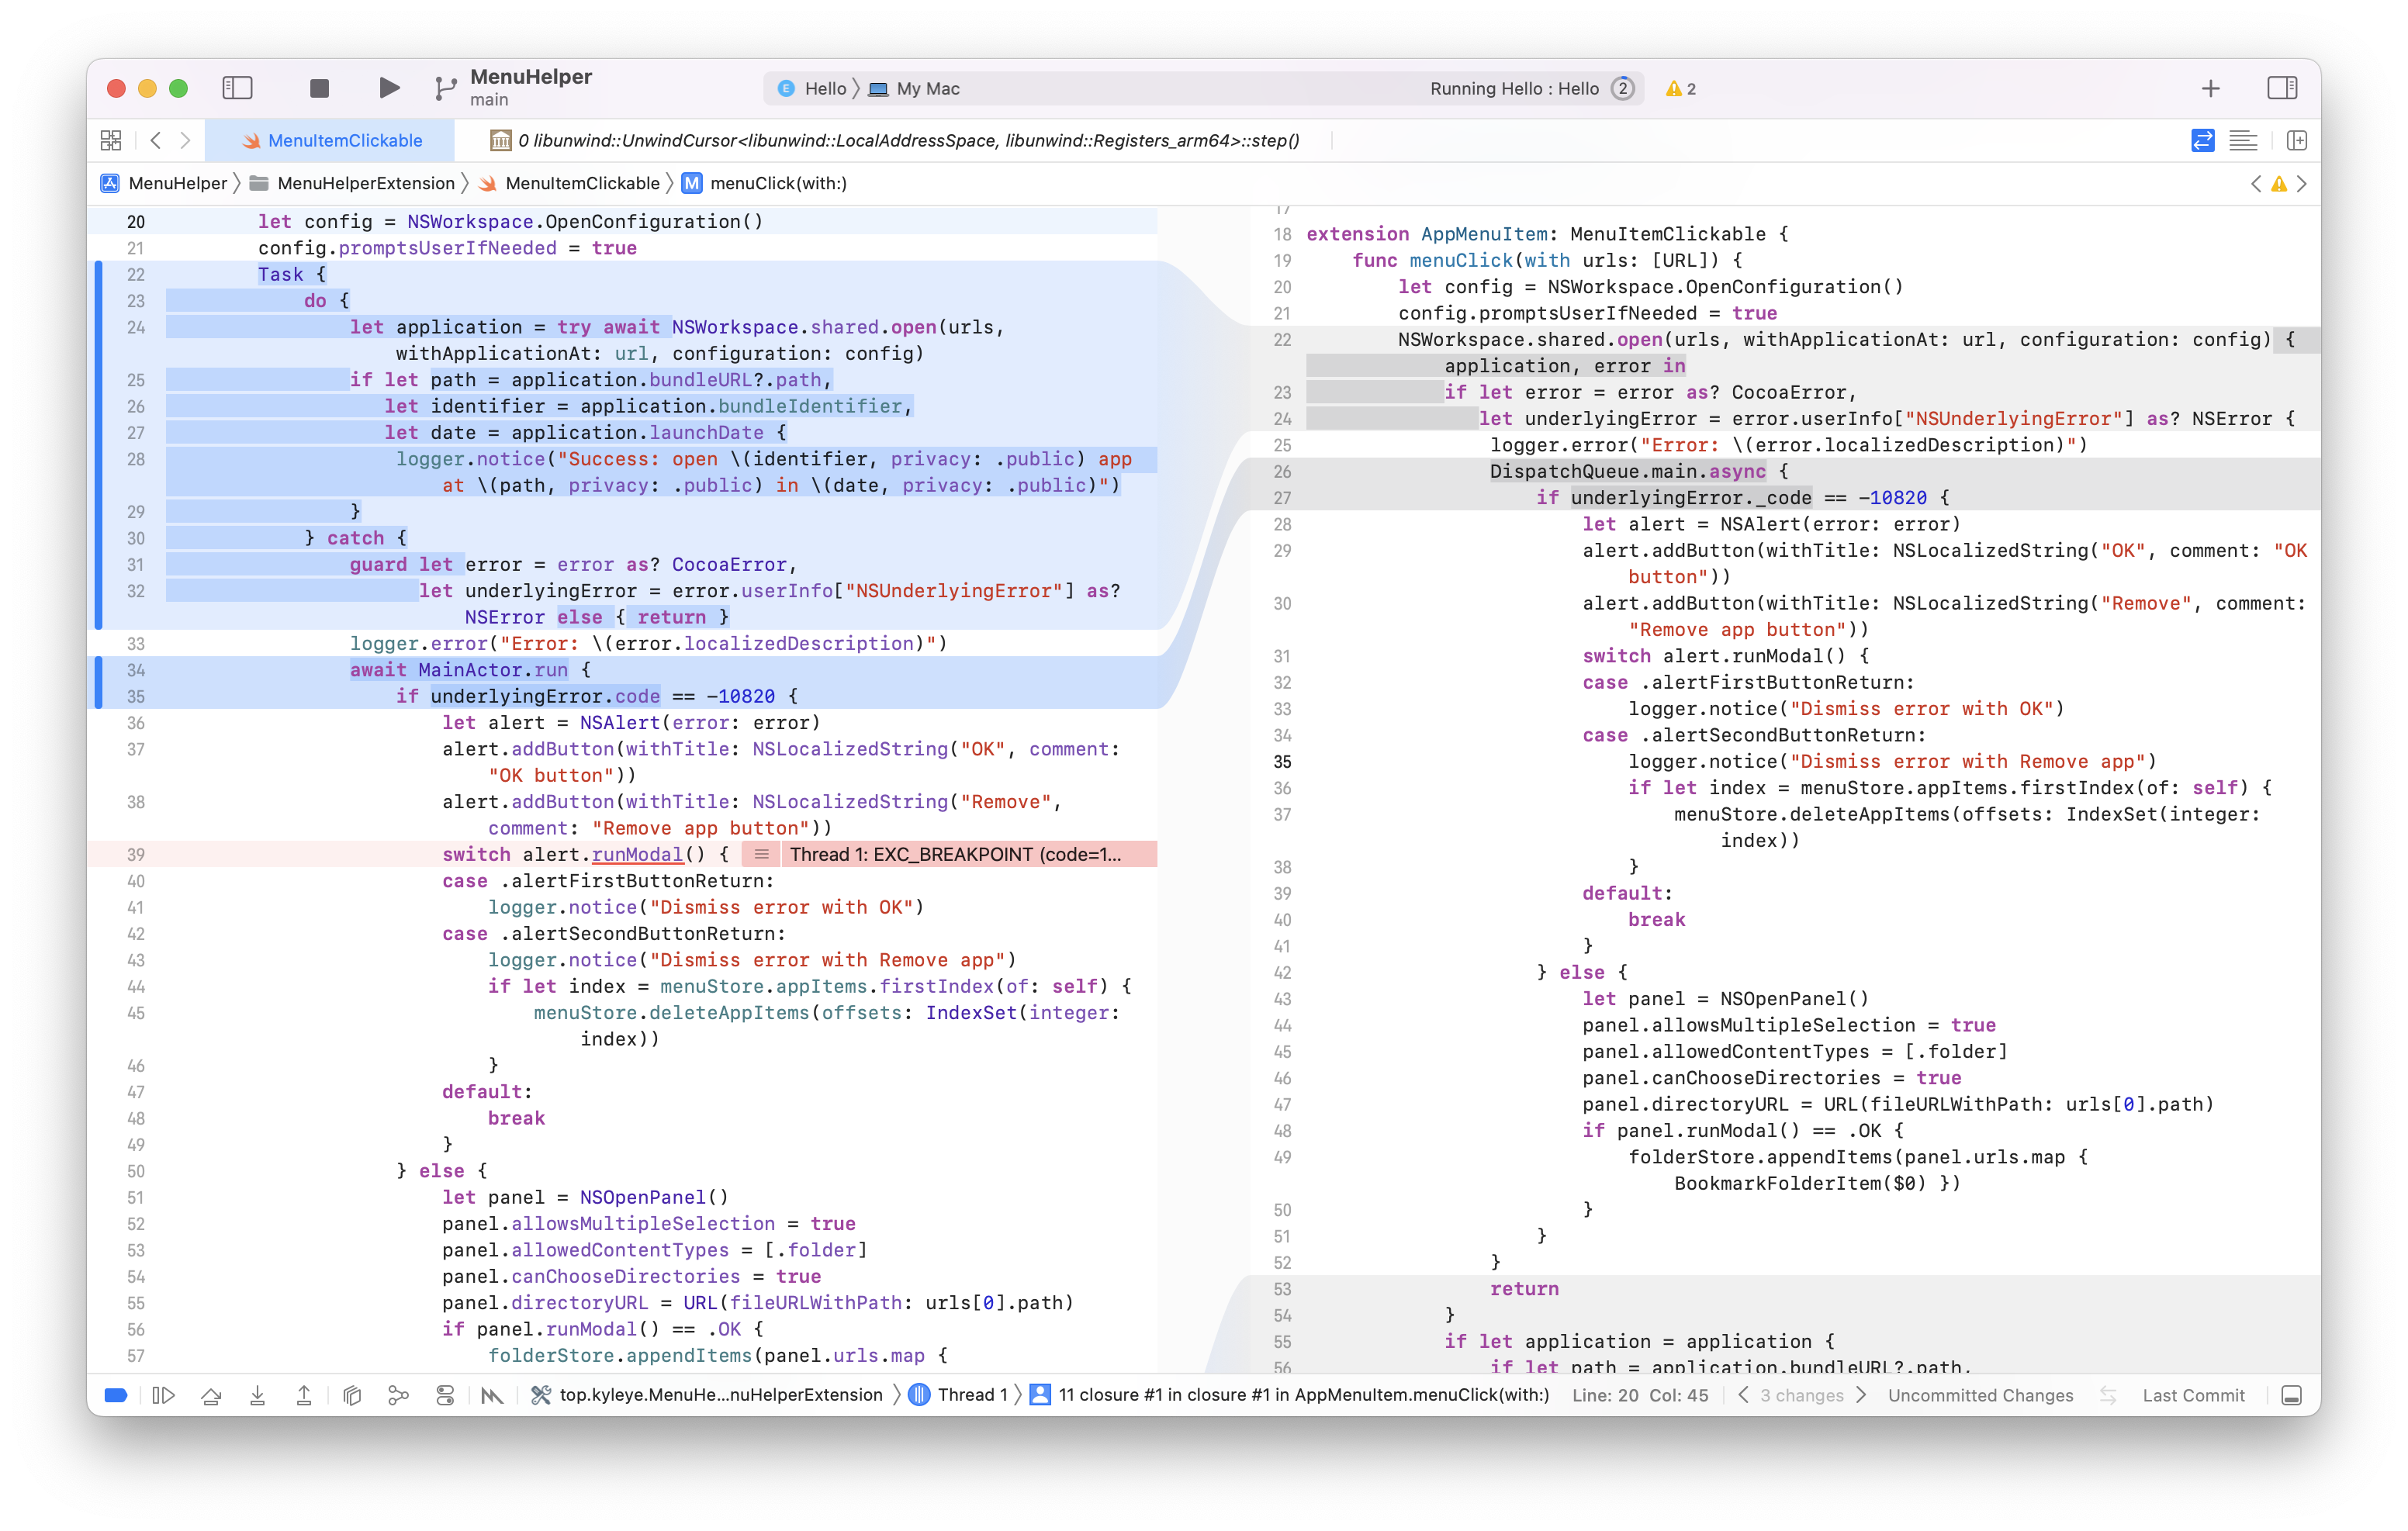Click the Step Into debug icon
This screenshot has width=2408, height=1531.
pos(257,1395)
